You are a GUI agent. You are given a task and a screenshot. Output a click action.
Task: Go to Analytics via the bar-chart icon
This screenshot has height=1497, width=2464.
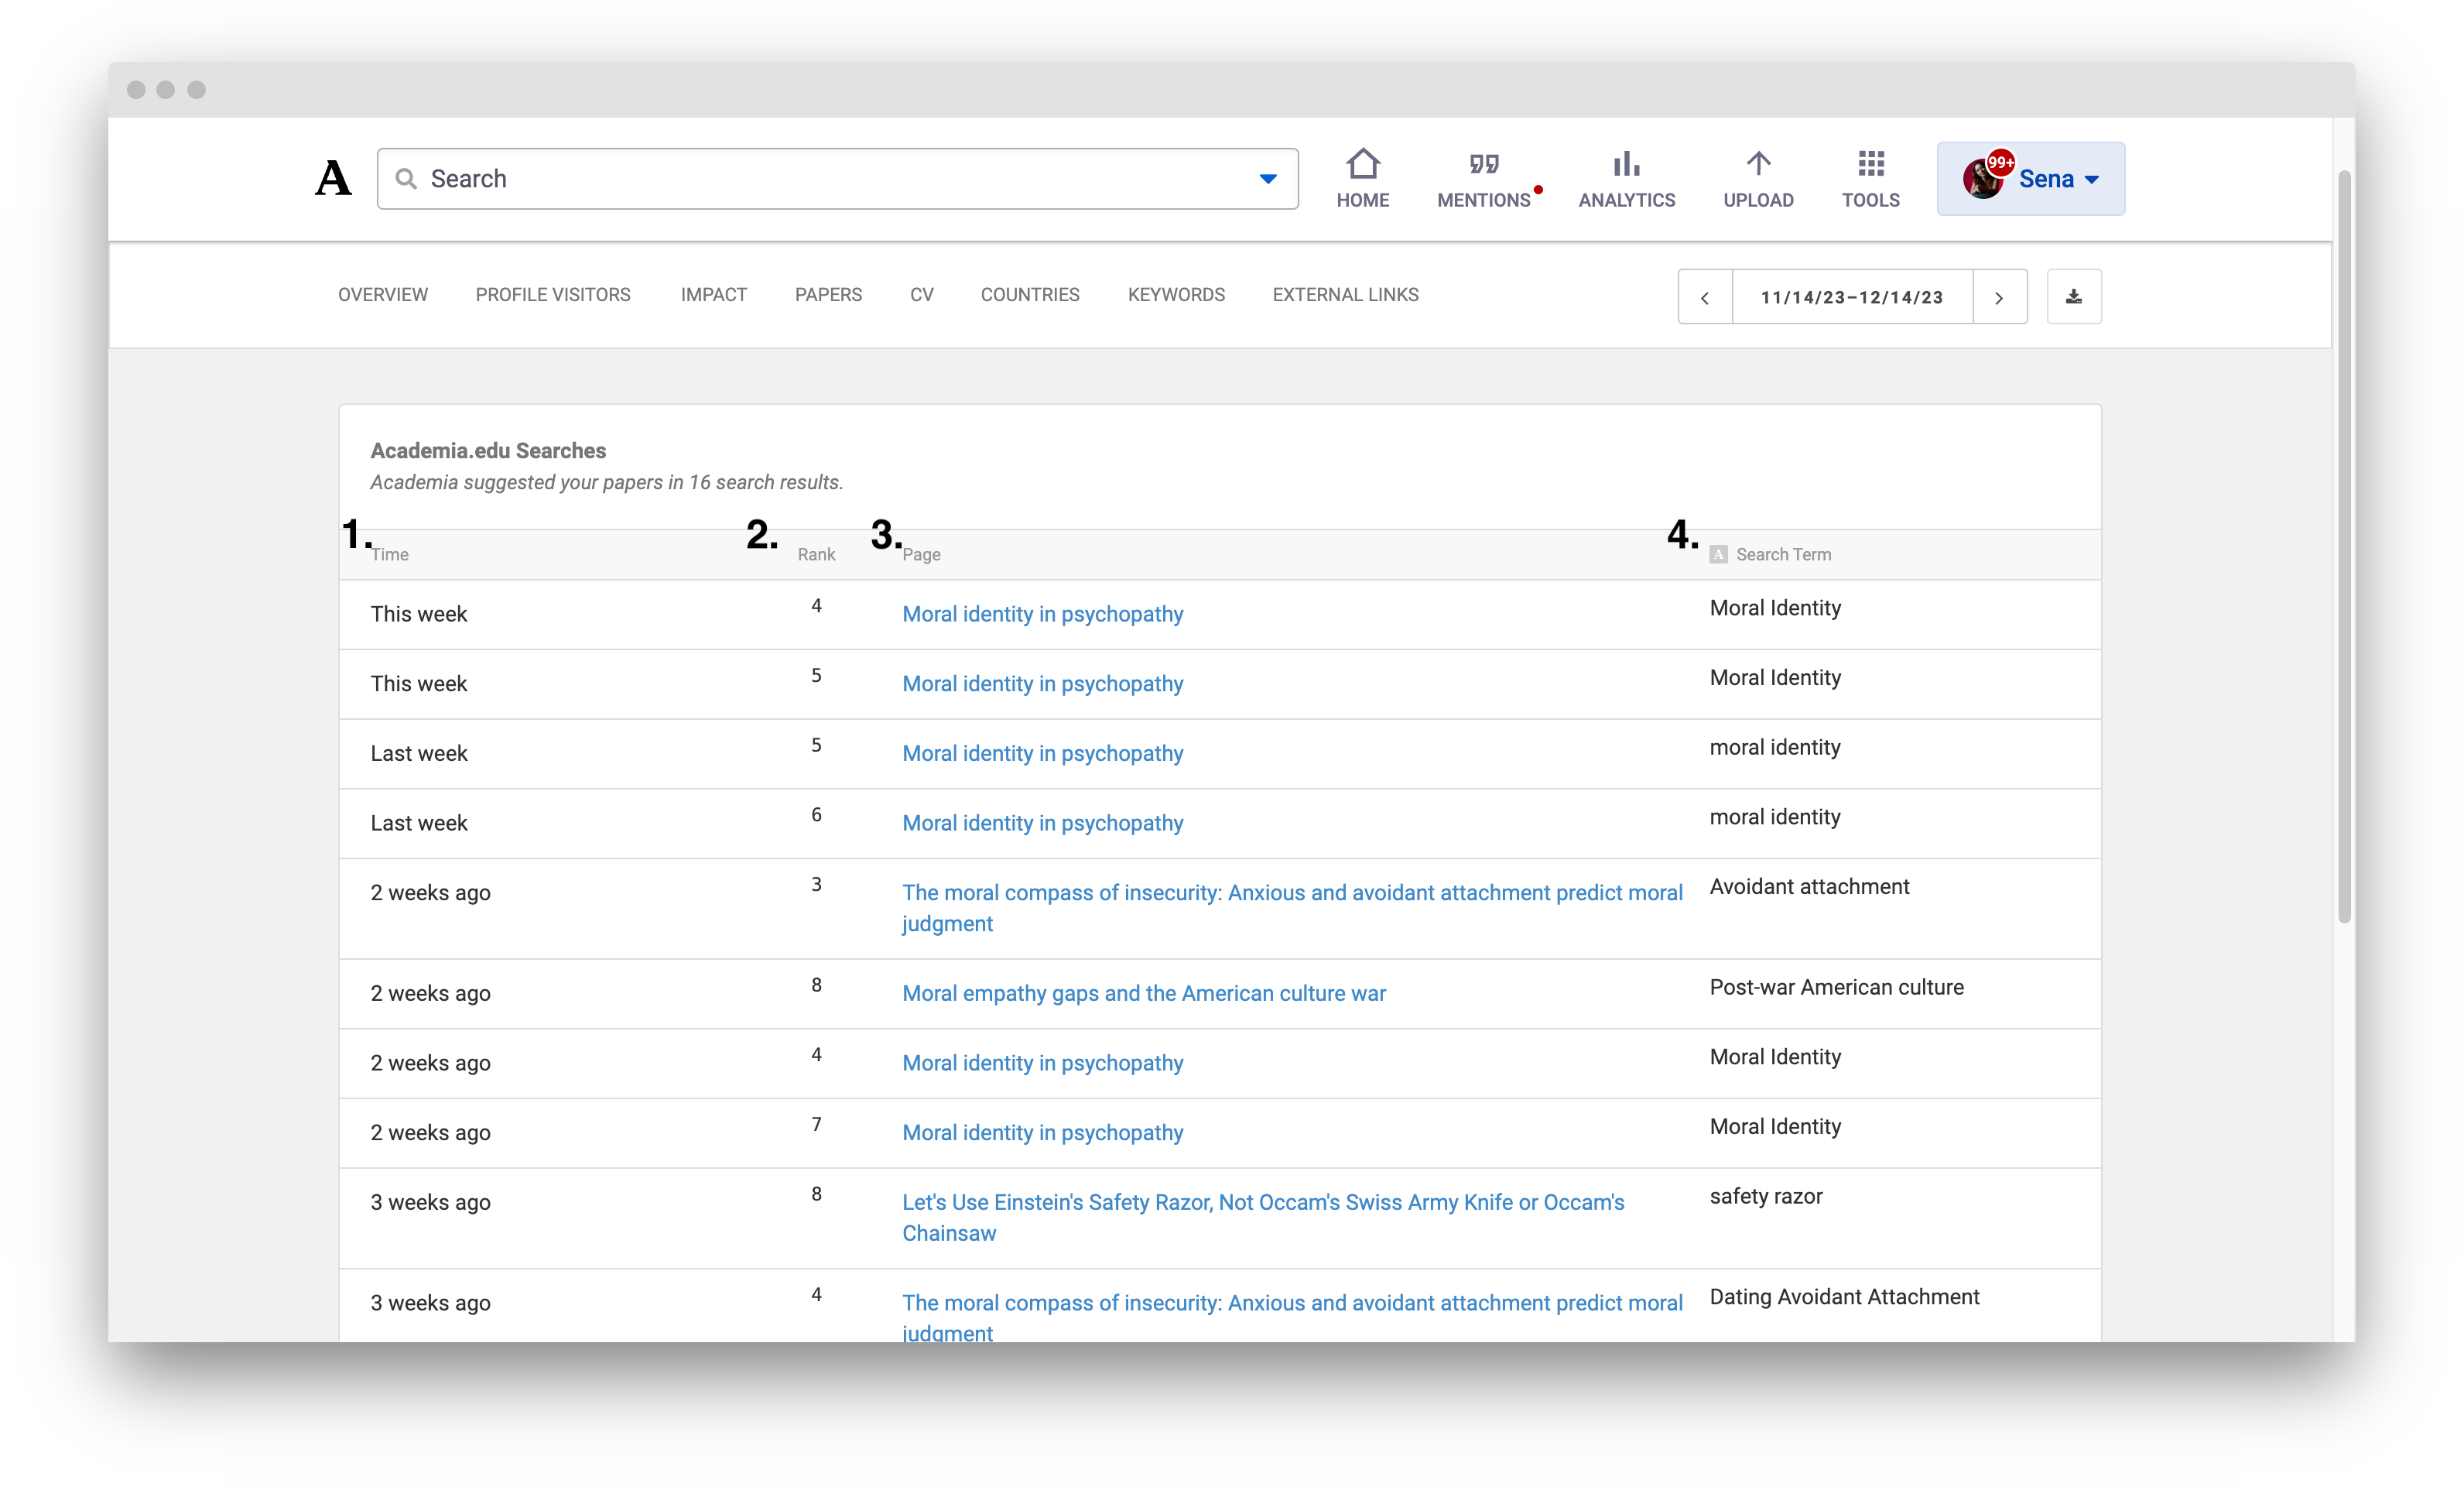click(1626, 164)
